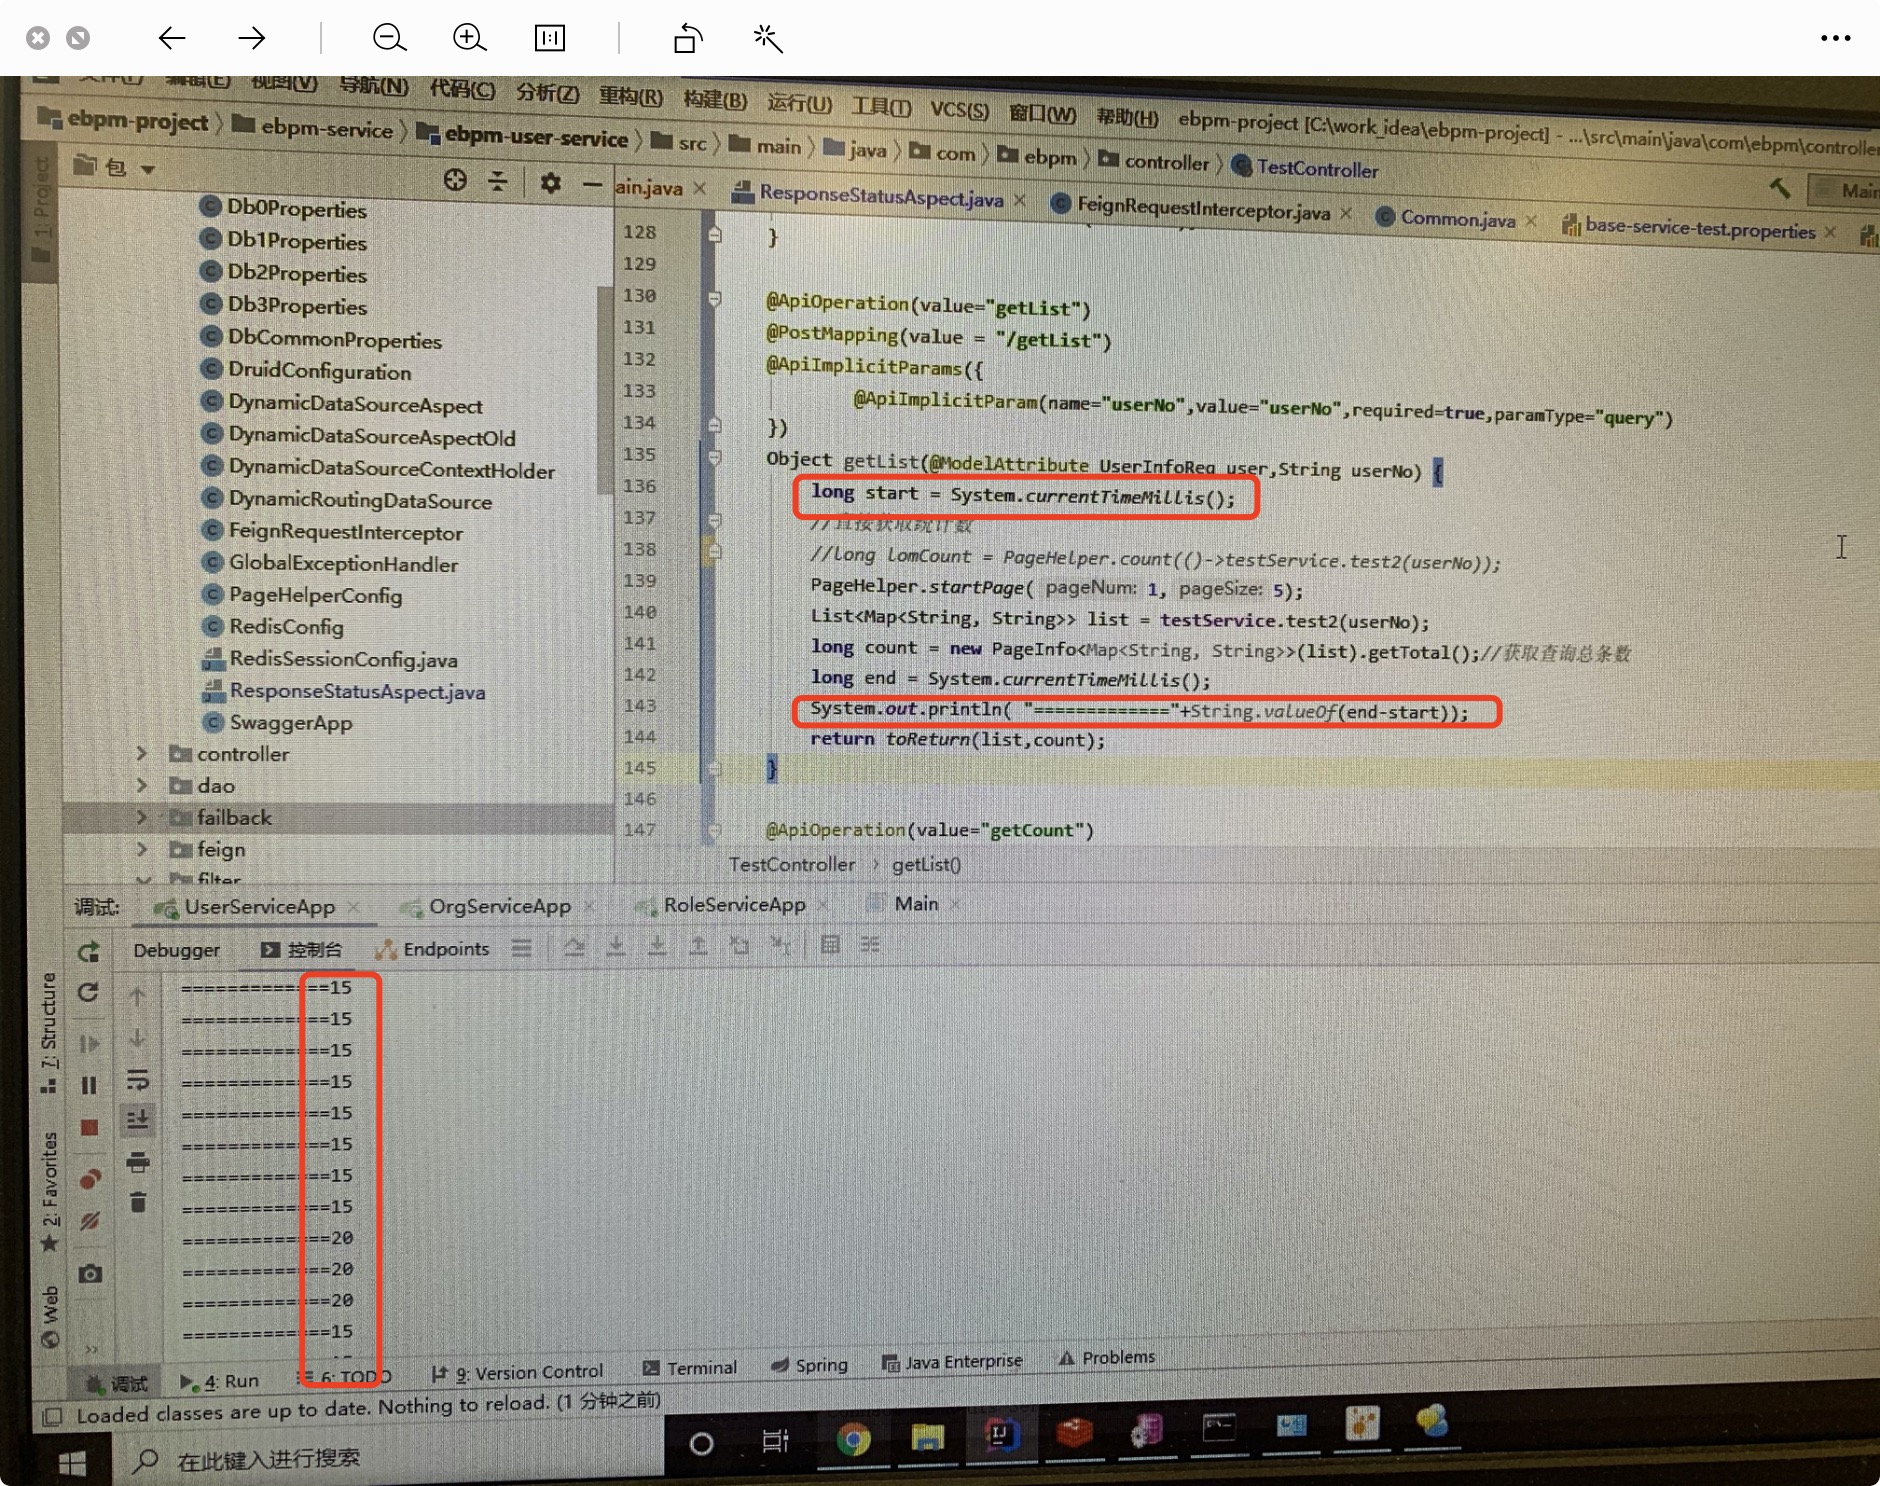Open project panel settings gear
Screen dimensions: 1880x1486
click(x=550, y=182)
